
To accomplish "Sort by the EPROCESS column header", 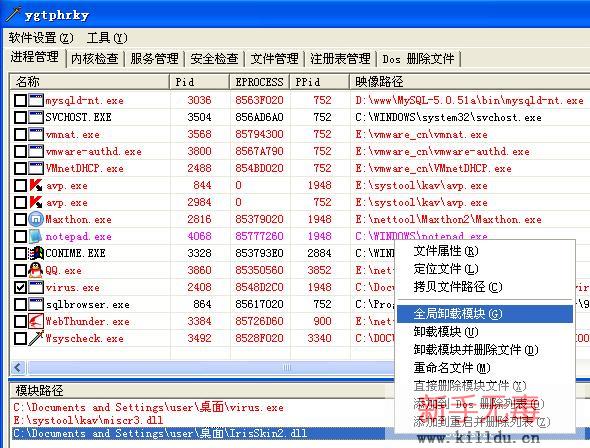I will click(x=260, y=82).
